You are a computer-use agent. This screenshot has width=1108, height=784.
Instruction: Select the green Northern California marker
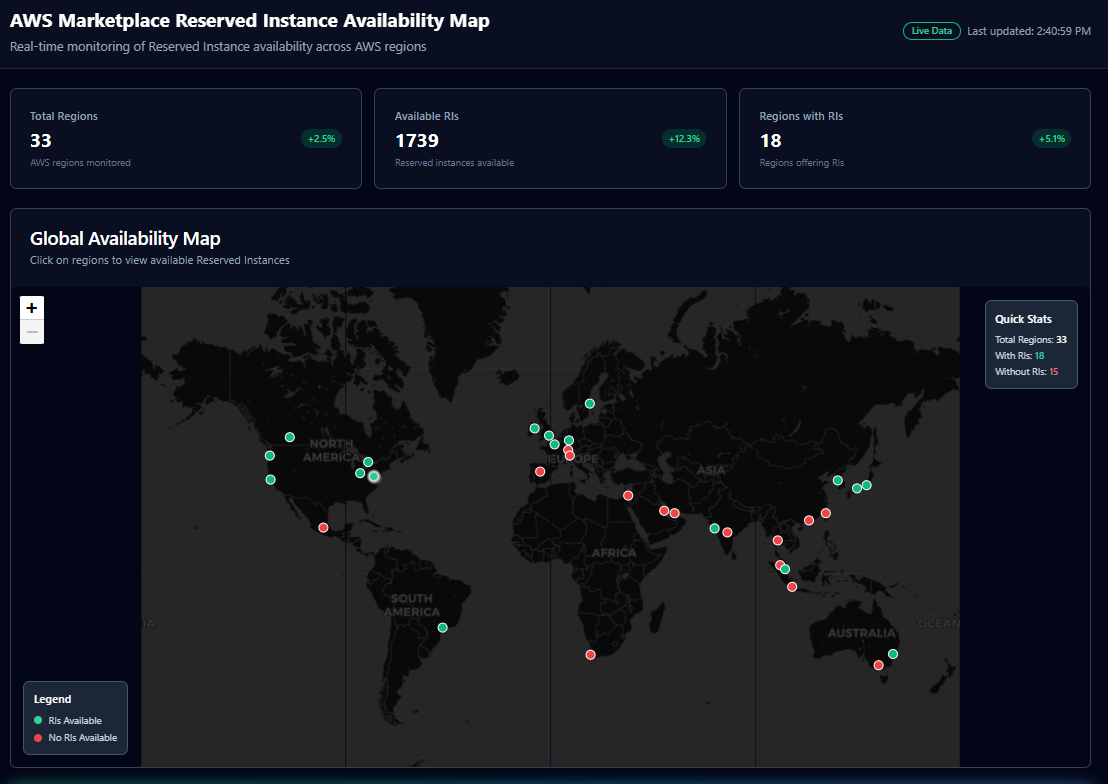coord(270,479)
